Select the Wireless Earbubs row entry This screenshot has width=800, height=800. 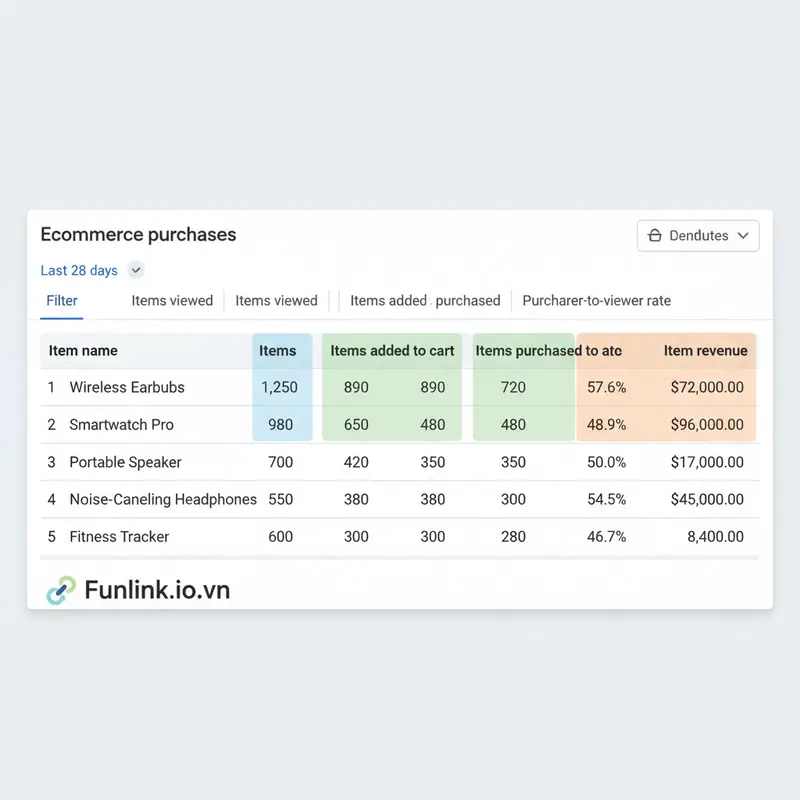tap(128, 387)
